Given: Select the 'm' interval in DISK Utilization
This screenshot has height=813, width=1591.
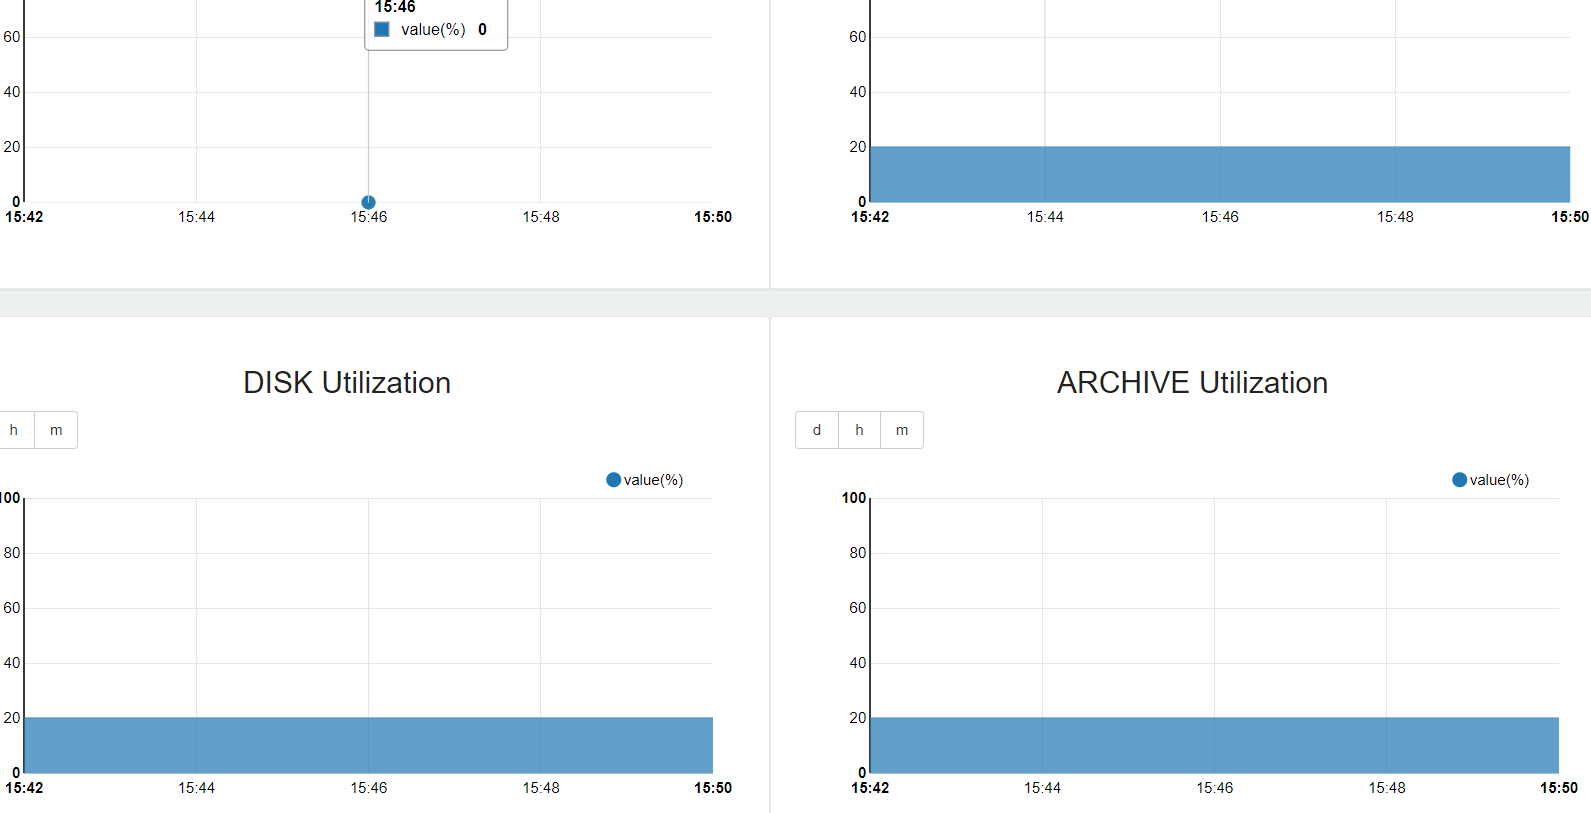Looking at the screenshot, I should 56,430.
